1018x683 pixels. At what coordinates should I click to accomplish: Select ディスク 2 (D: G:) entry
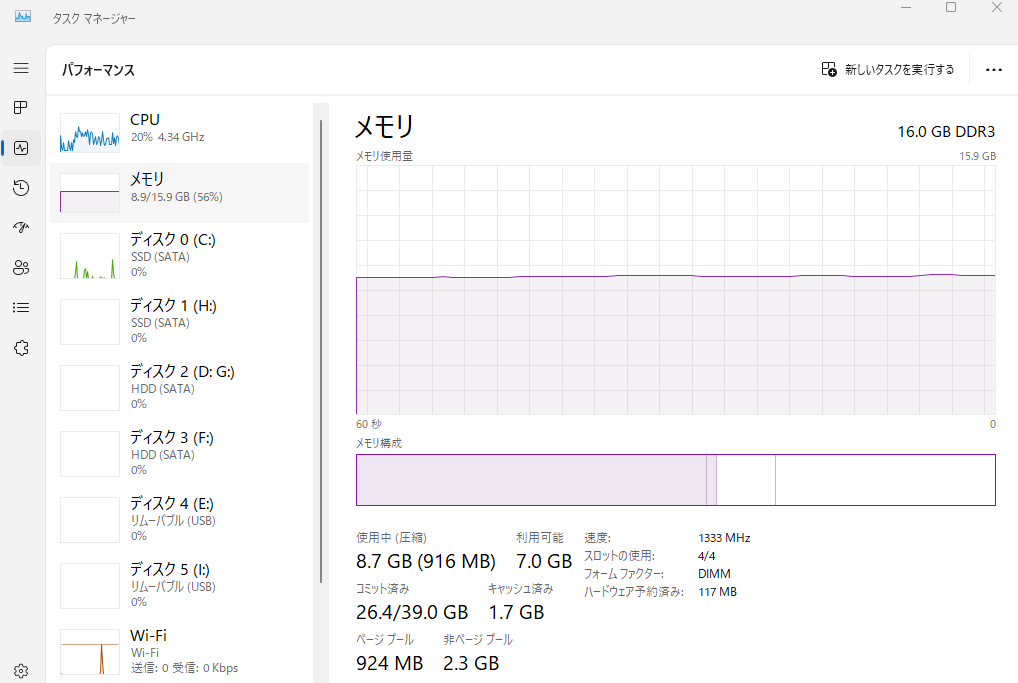(179, 388)
